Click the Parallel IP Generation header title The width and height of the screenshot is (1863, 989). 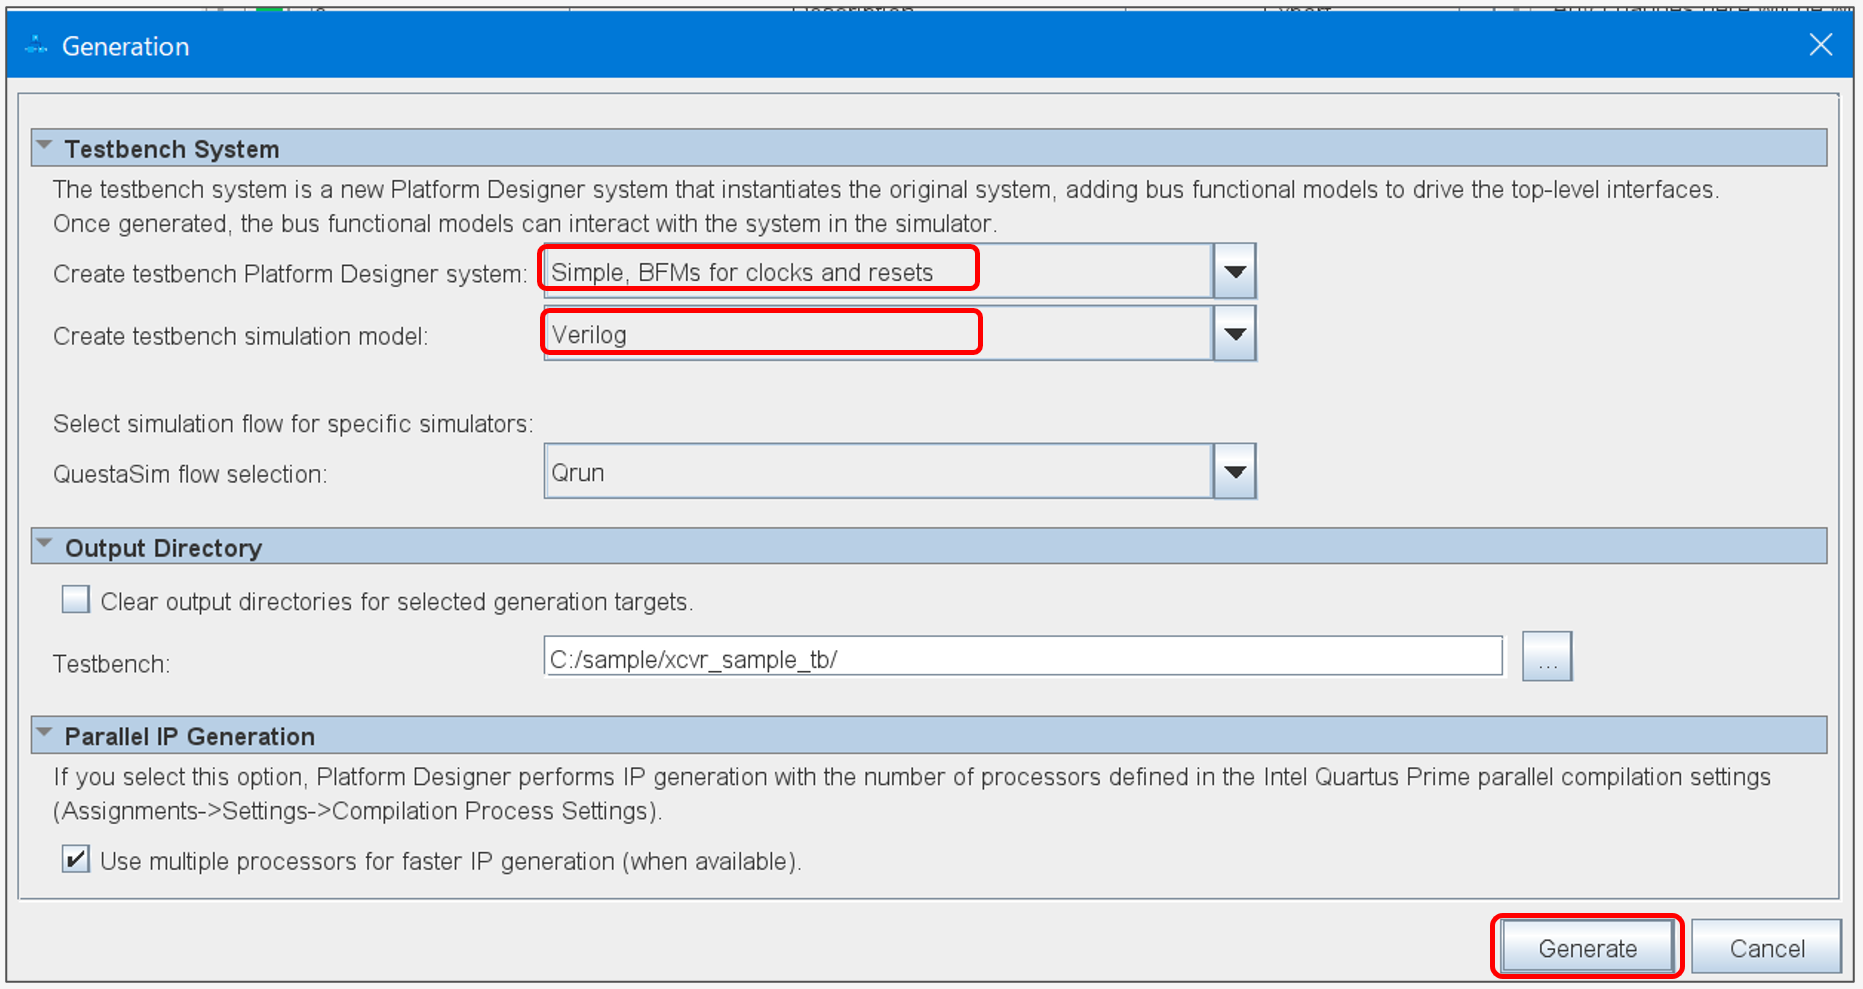point(190,736)
